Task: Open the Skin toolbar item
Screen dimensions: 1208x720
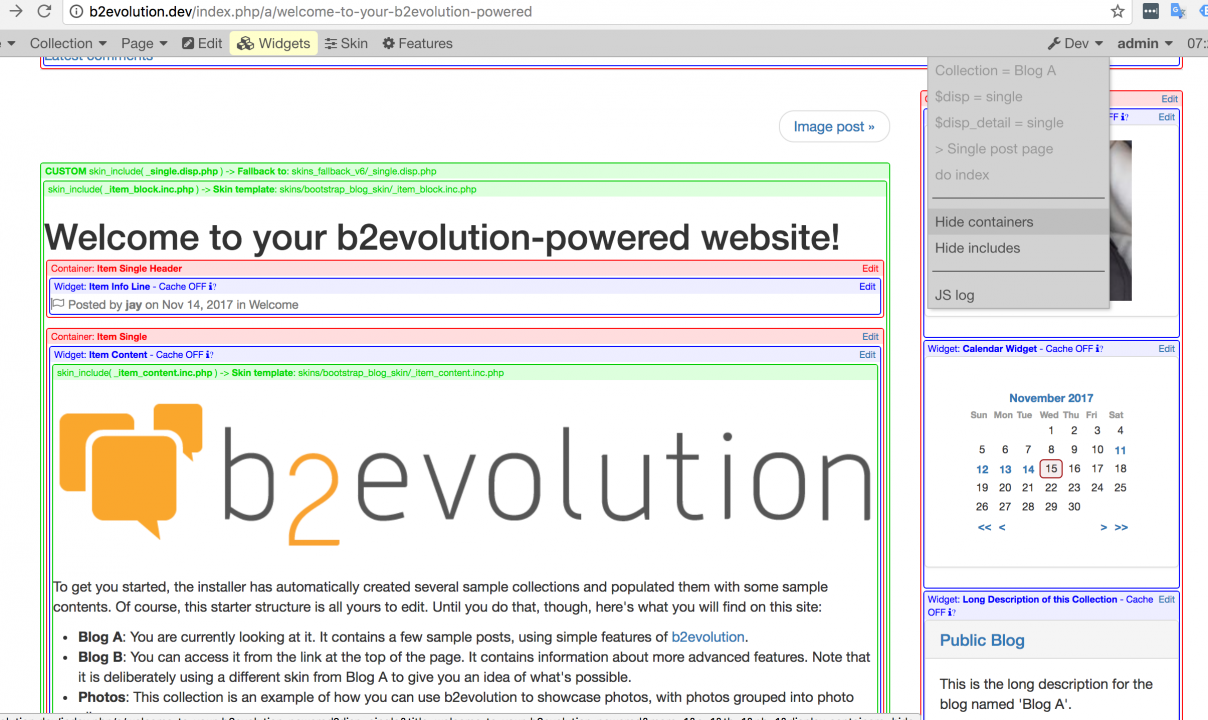Action: point(346,43)
